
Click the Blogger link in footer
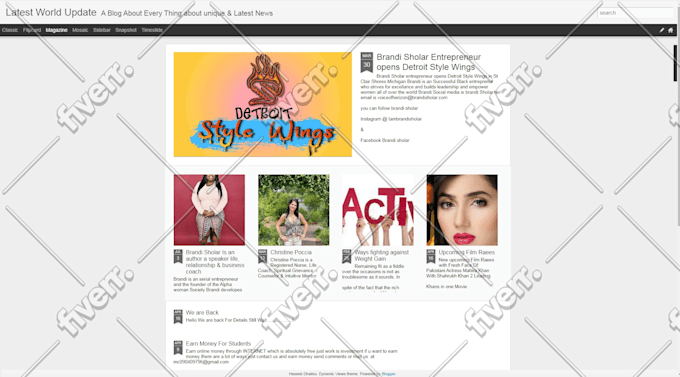click(388, 374)
